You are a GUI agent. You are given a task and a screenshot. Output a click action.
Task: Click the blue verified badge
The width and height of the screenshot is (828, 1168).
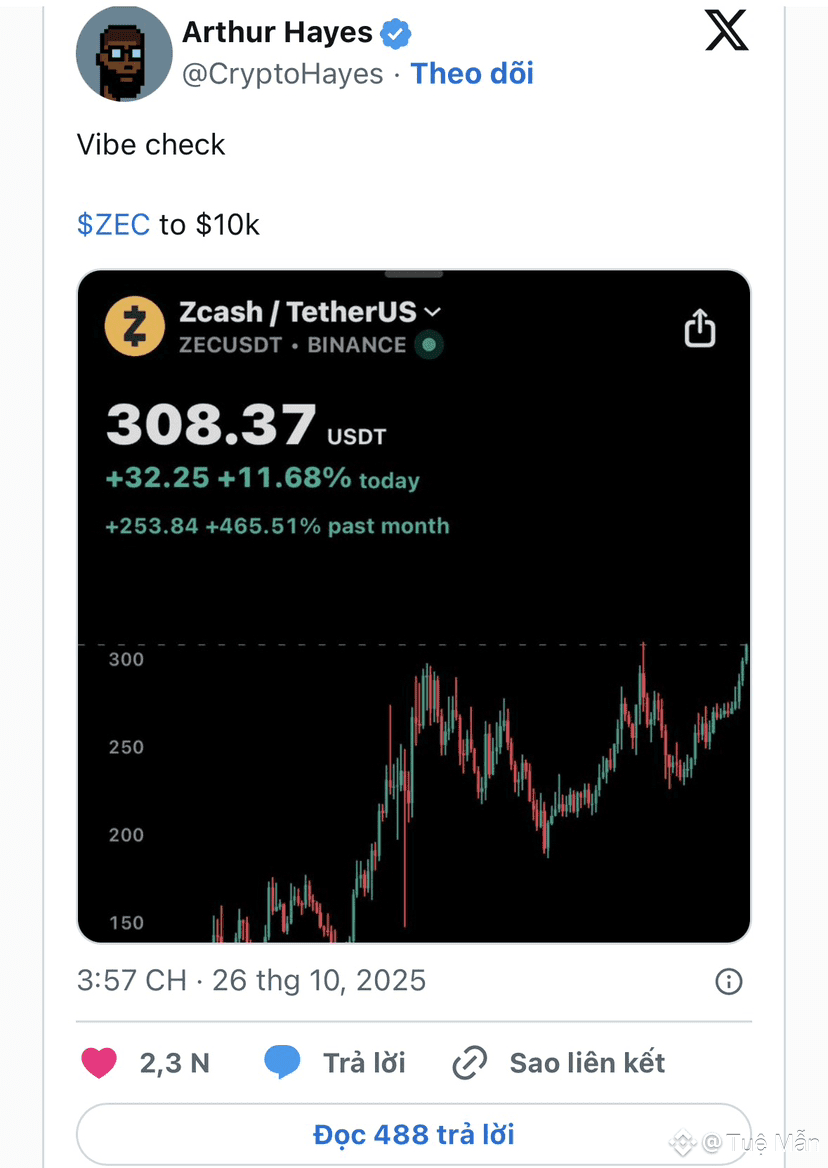coord(396,33)
